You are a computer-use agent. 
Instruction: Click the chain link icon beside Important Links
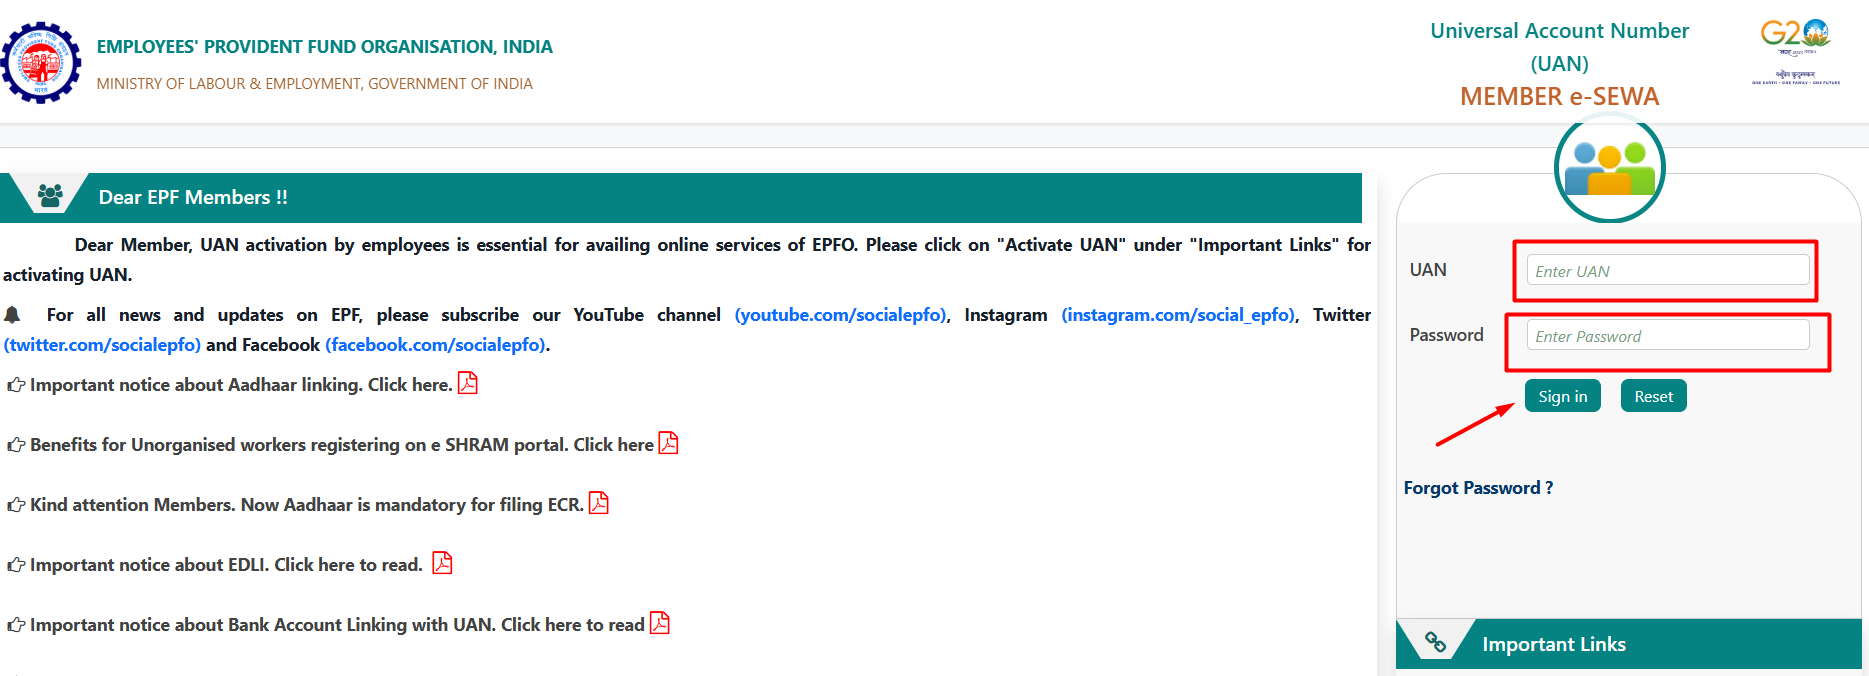(1435, 643)
